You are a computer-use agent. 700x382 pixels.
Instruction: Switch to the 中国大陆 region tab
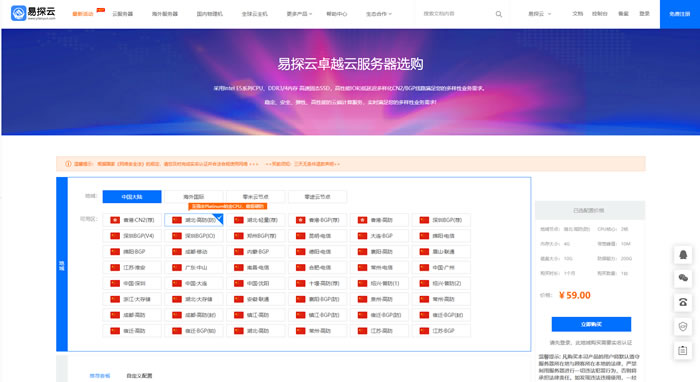click(x=132, y=197)
